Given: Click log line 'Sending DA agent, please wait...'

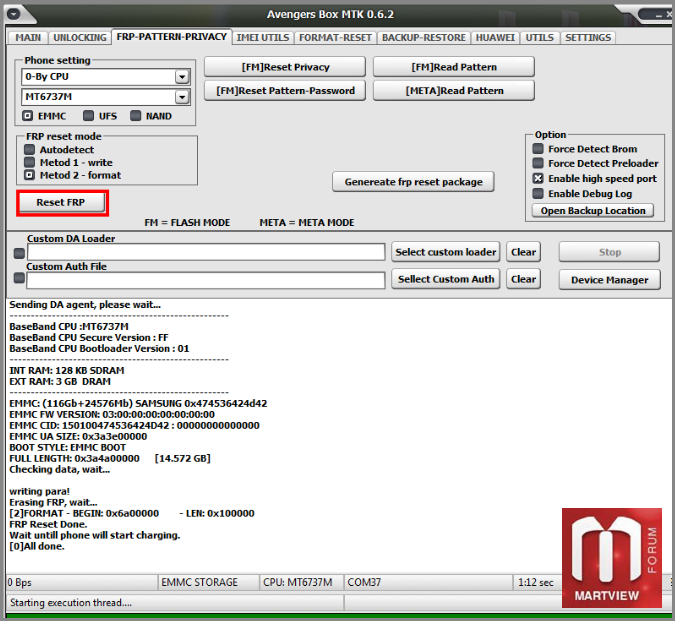Looking at the screenshot, I should tap(85, 305).
